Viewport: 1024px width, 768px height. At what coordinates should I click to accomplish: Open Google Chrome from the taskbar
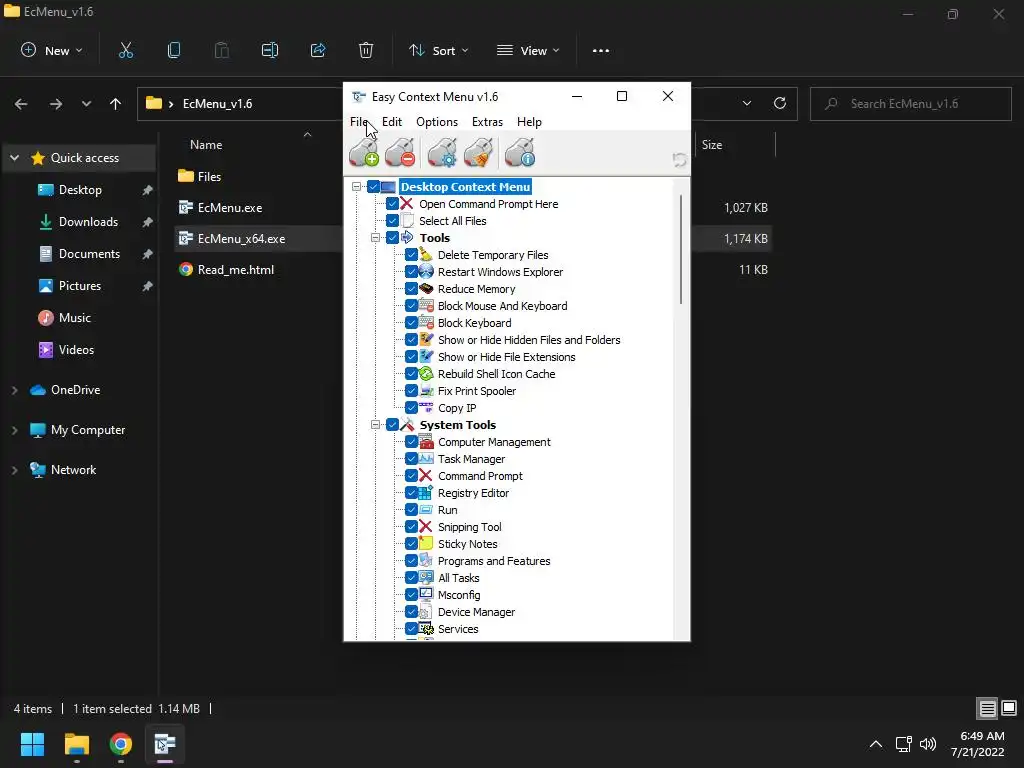tap(121, 744)
